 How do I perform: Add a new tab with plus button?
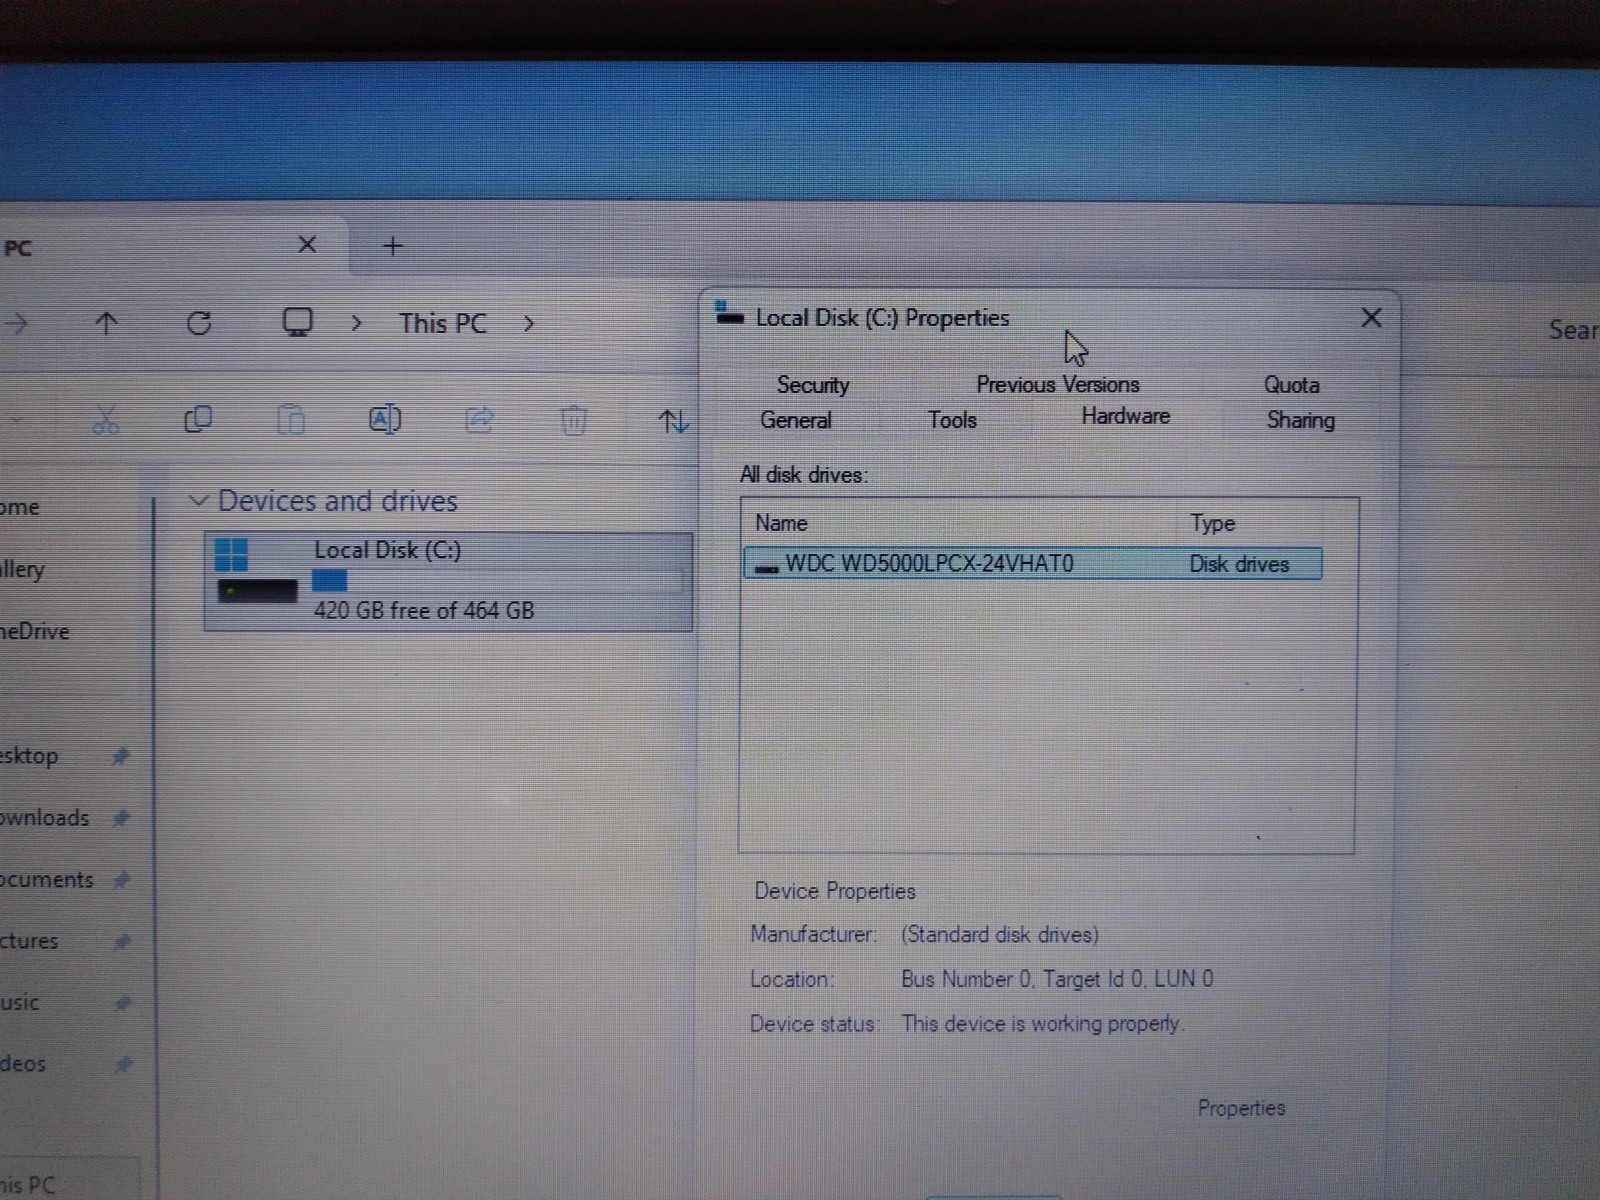point(393,246)
